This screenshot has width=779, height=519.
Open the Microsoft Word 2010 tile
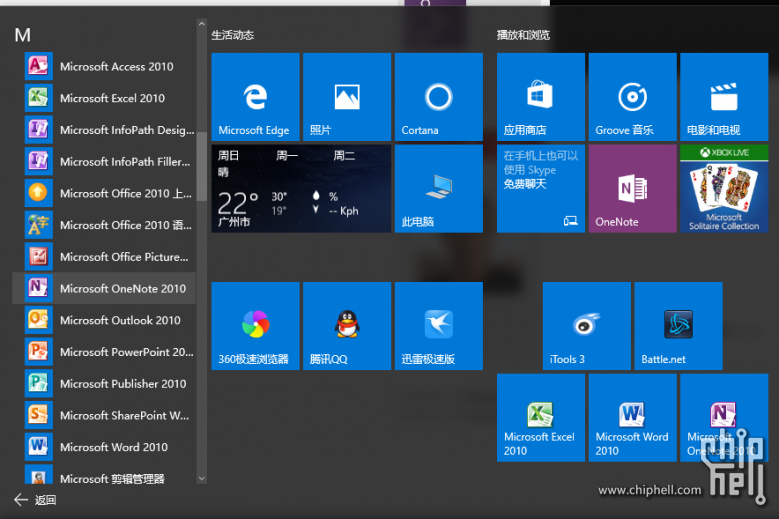click(632, 418)
